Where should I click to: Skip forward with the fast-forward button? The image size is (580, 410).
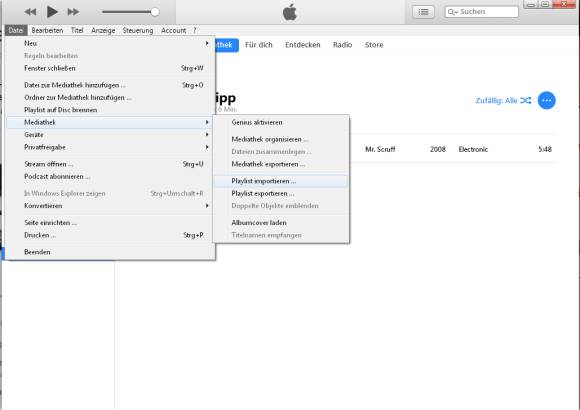pos(73,12)
